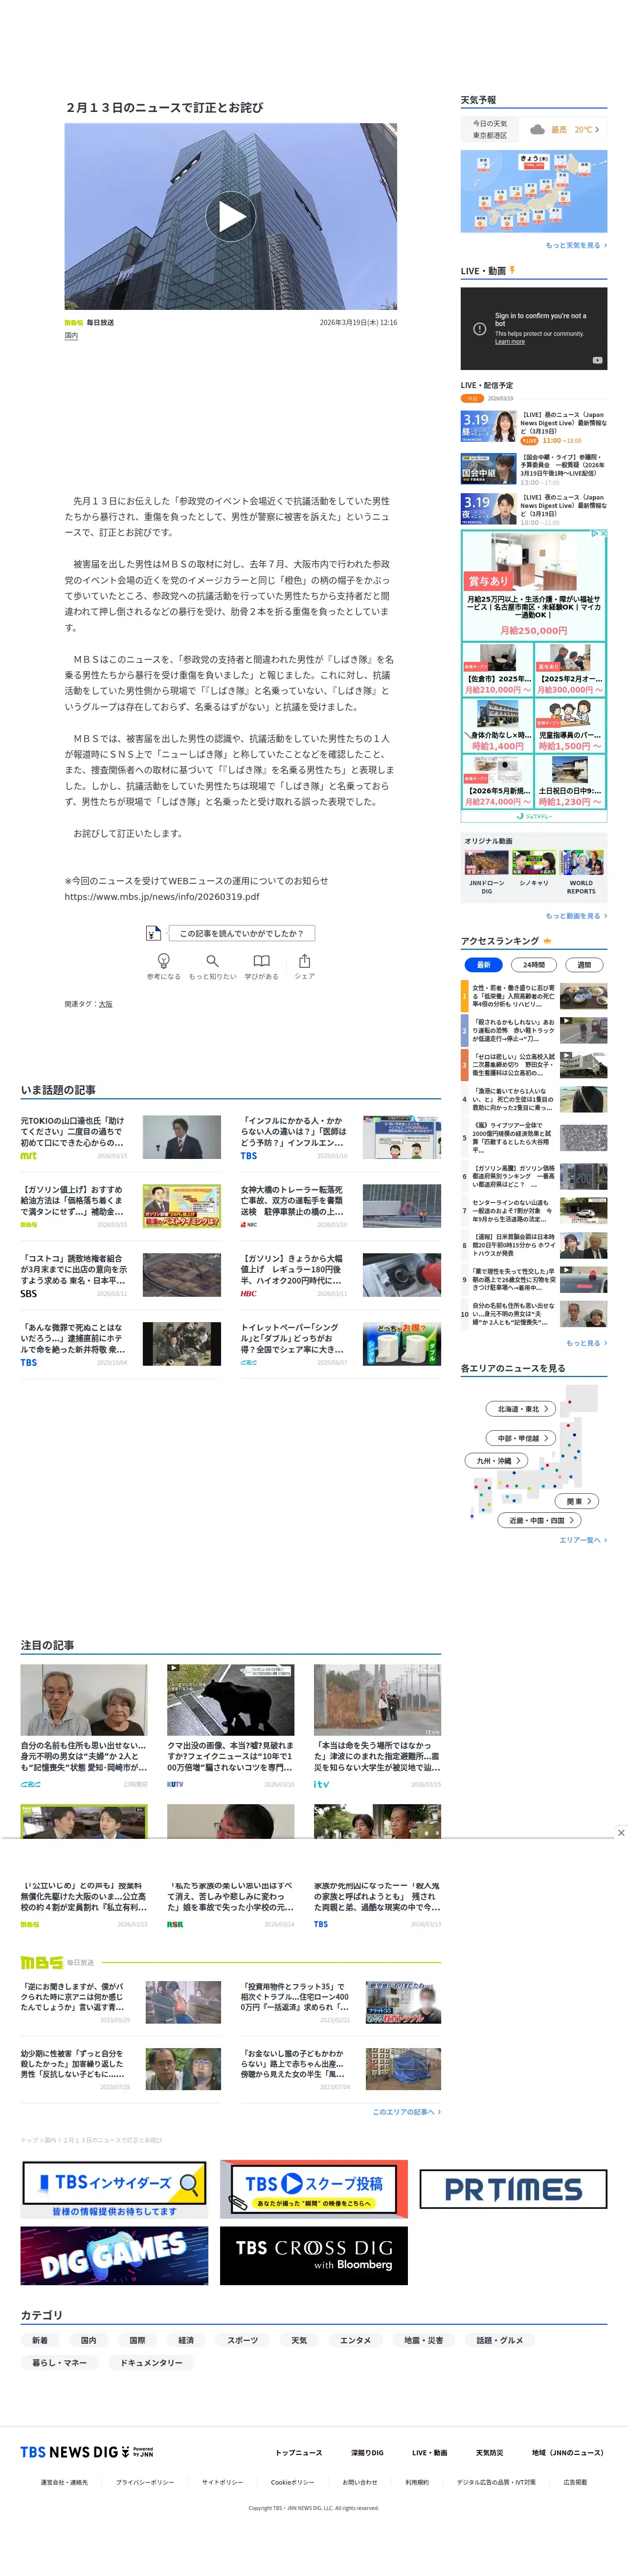
Task: Click the MBS 毎日放送 logo below the video
Action: (x=89, y=323)
